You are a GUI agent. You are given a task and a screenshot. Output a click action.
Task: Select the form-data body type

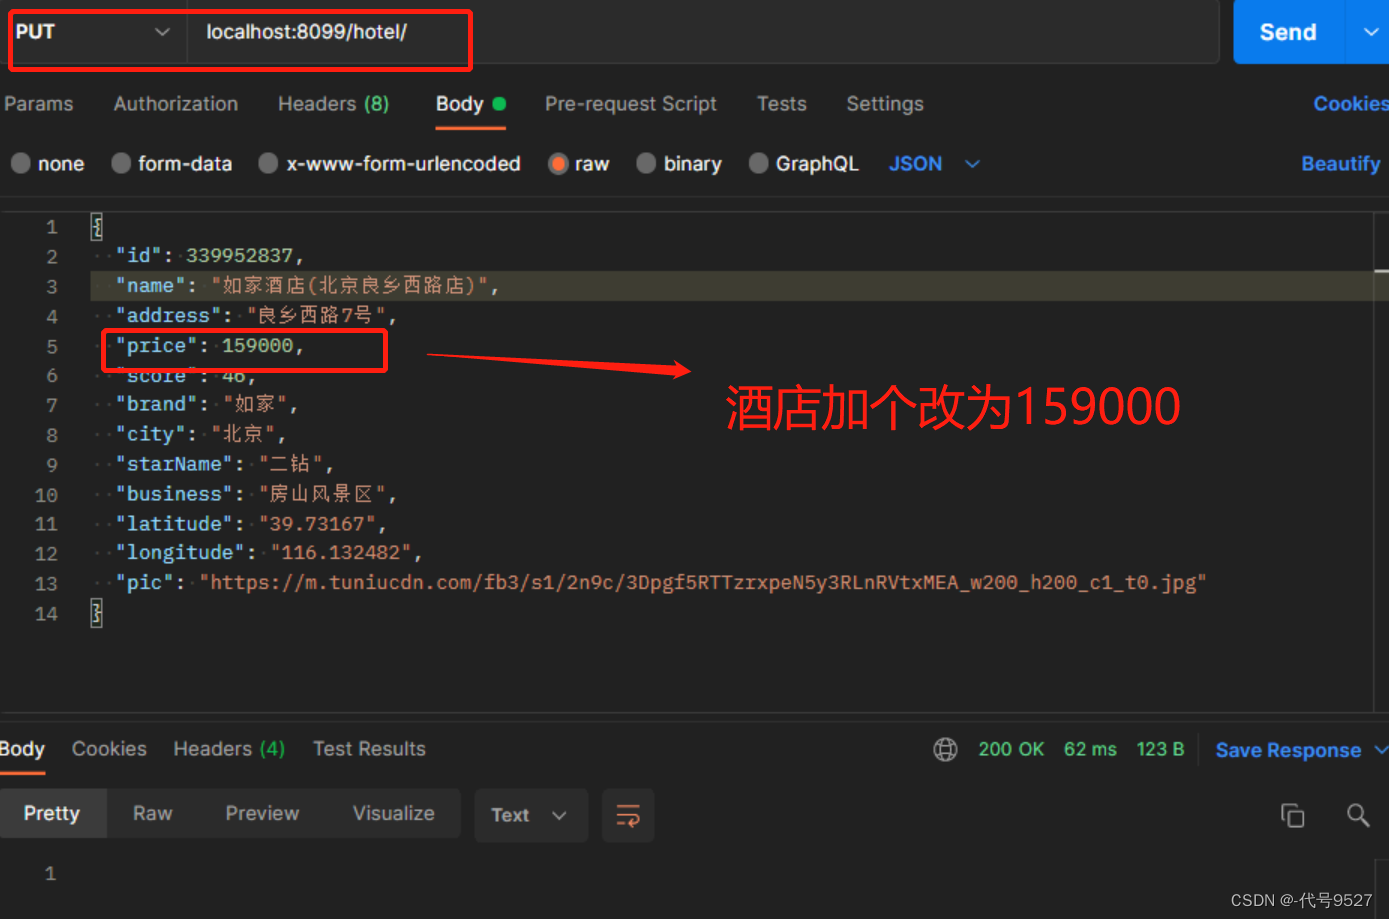[172, 164]
